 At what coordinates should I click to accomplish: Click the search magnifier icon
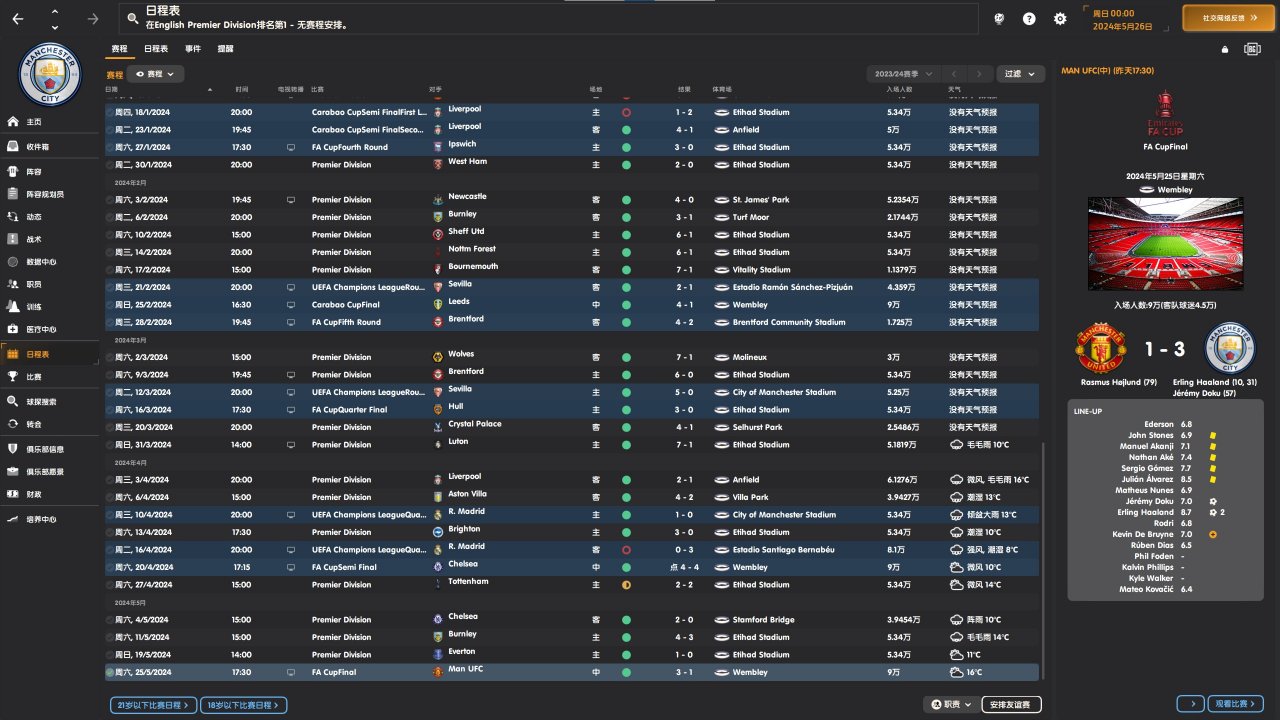pos(133,19)
